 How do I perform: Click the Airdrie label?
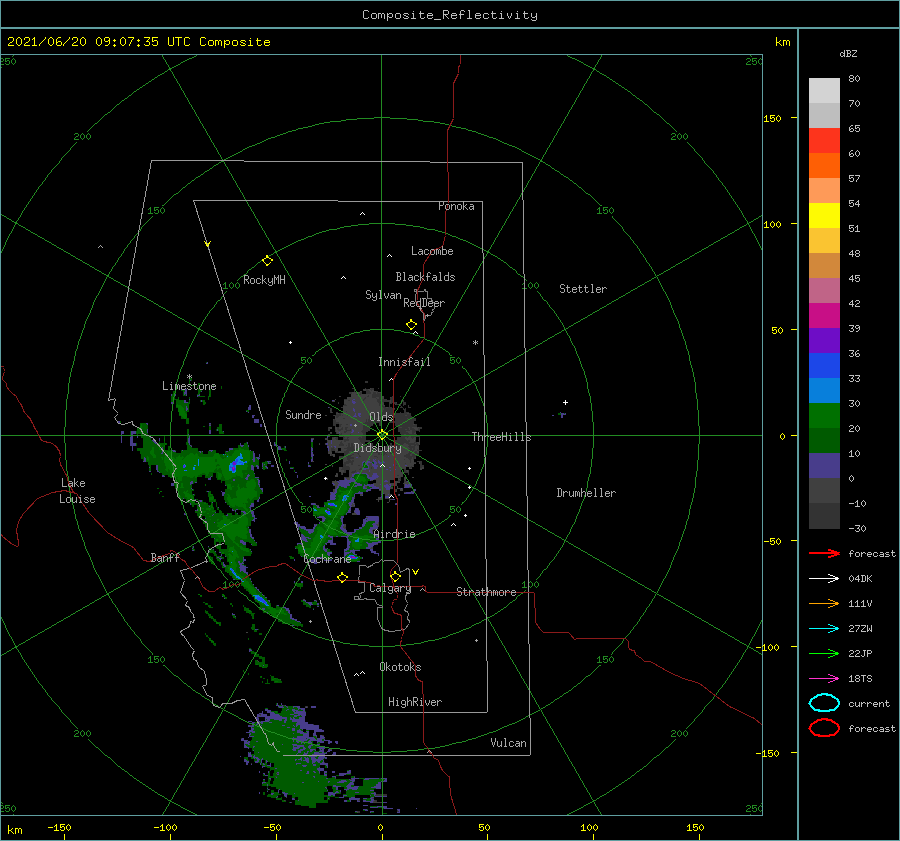(x=394, y=534)
